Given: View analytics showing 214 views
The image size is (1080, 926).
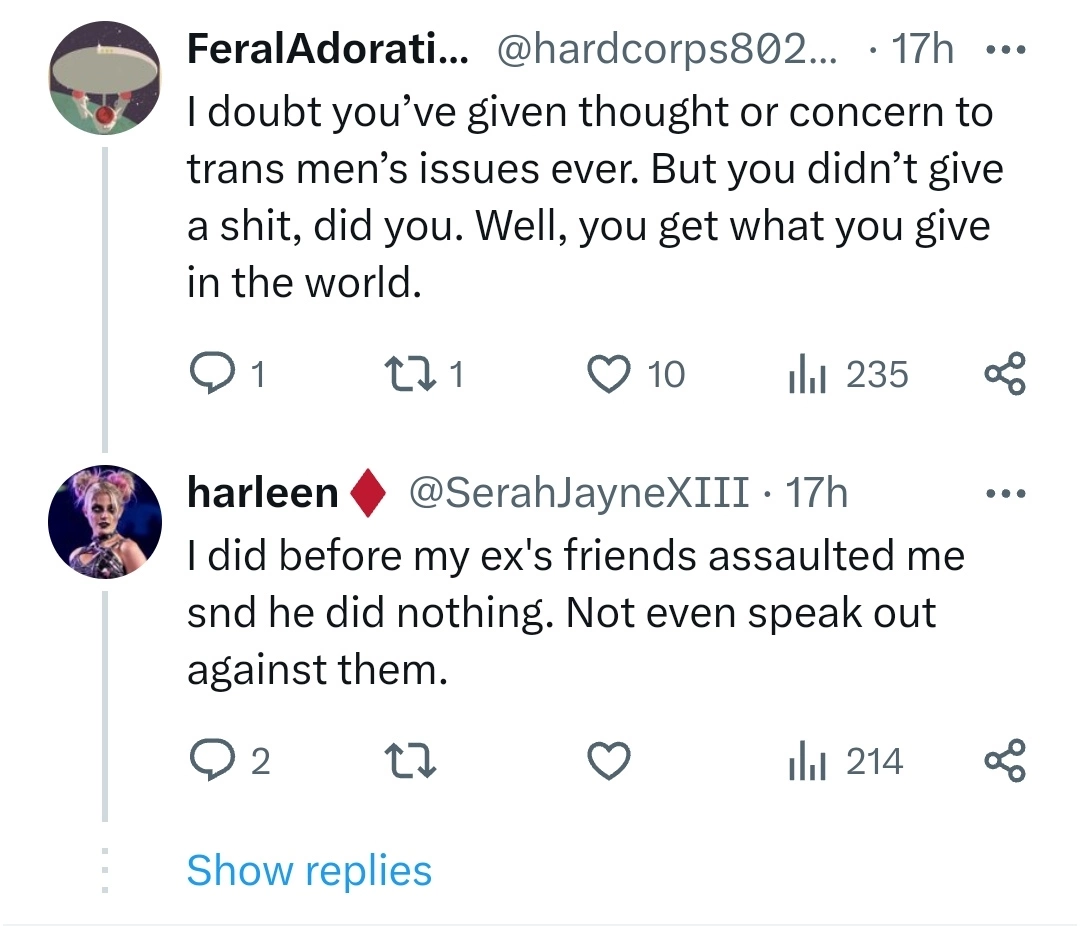Looking at the screenshot, I should tap(804, 763).
